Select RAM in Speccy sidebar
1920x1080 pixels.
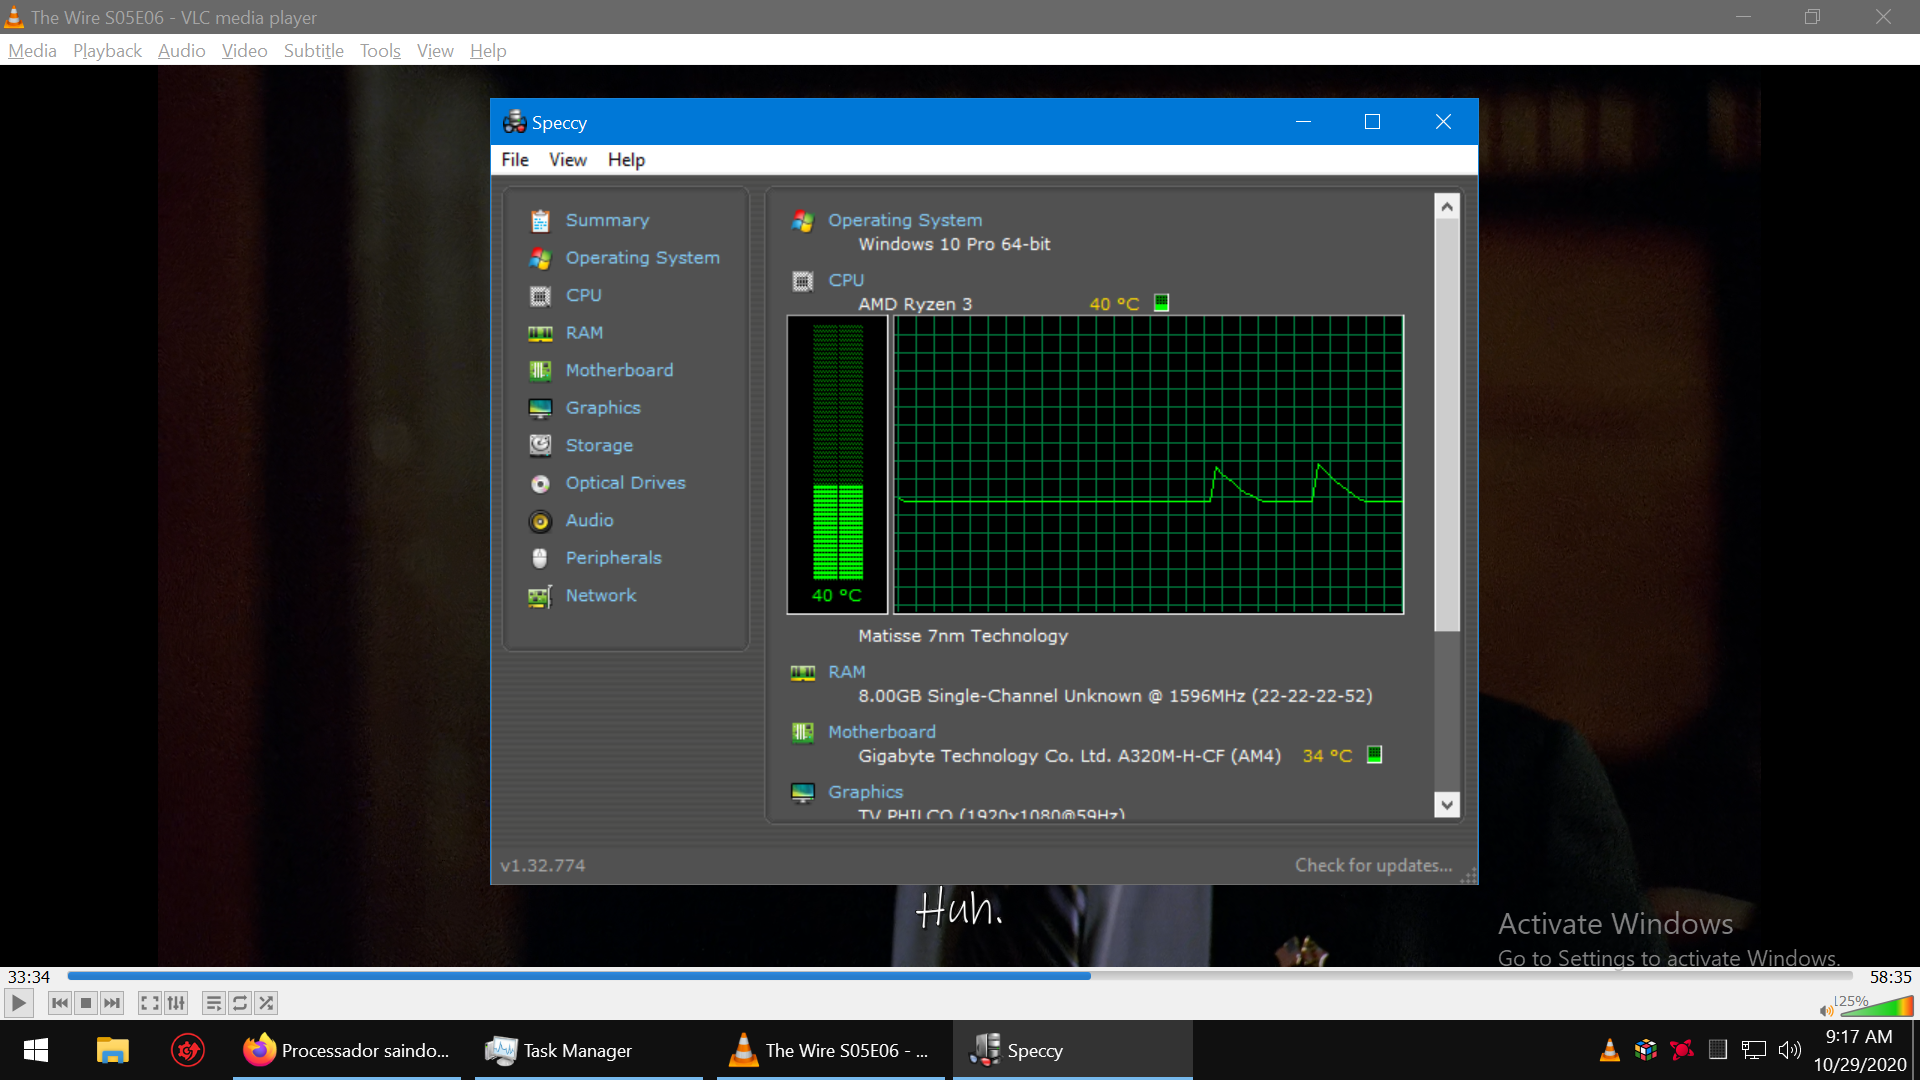tap(584, 333)
